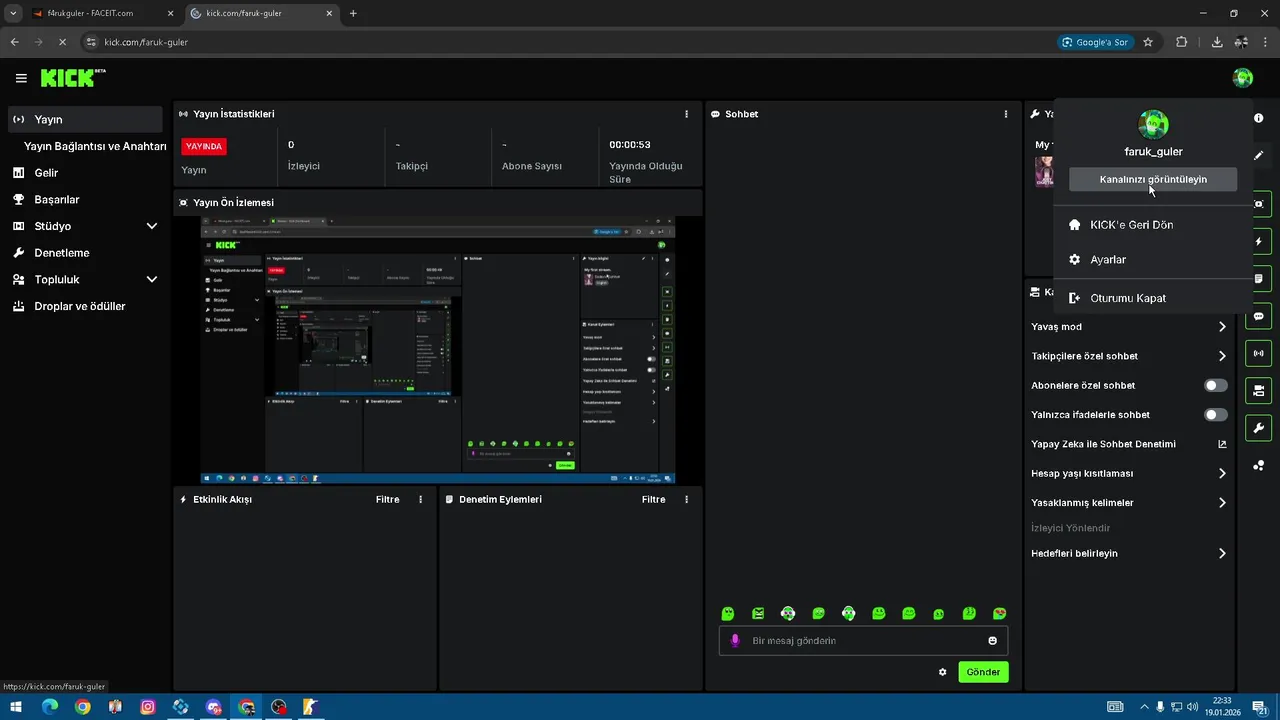Open the profile avatar in the top bar
The width and height of the screenshot is (1280, 720).
[x=1243, y=78]
